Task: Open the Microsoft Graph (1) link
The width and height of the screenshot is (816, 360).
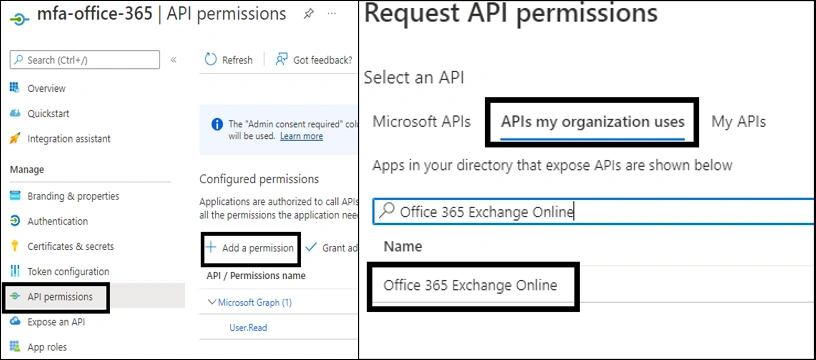Action: [254, 302]
